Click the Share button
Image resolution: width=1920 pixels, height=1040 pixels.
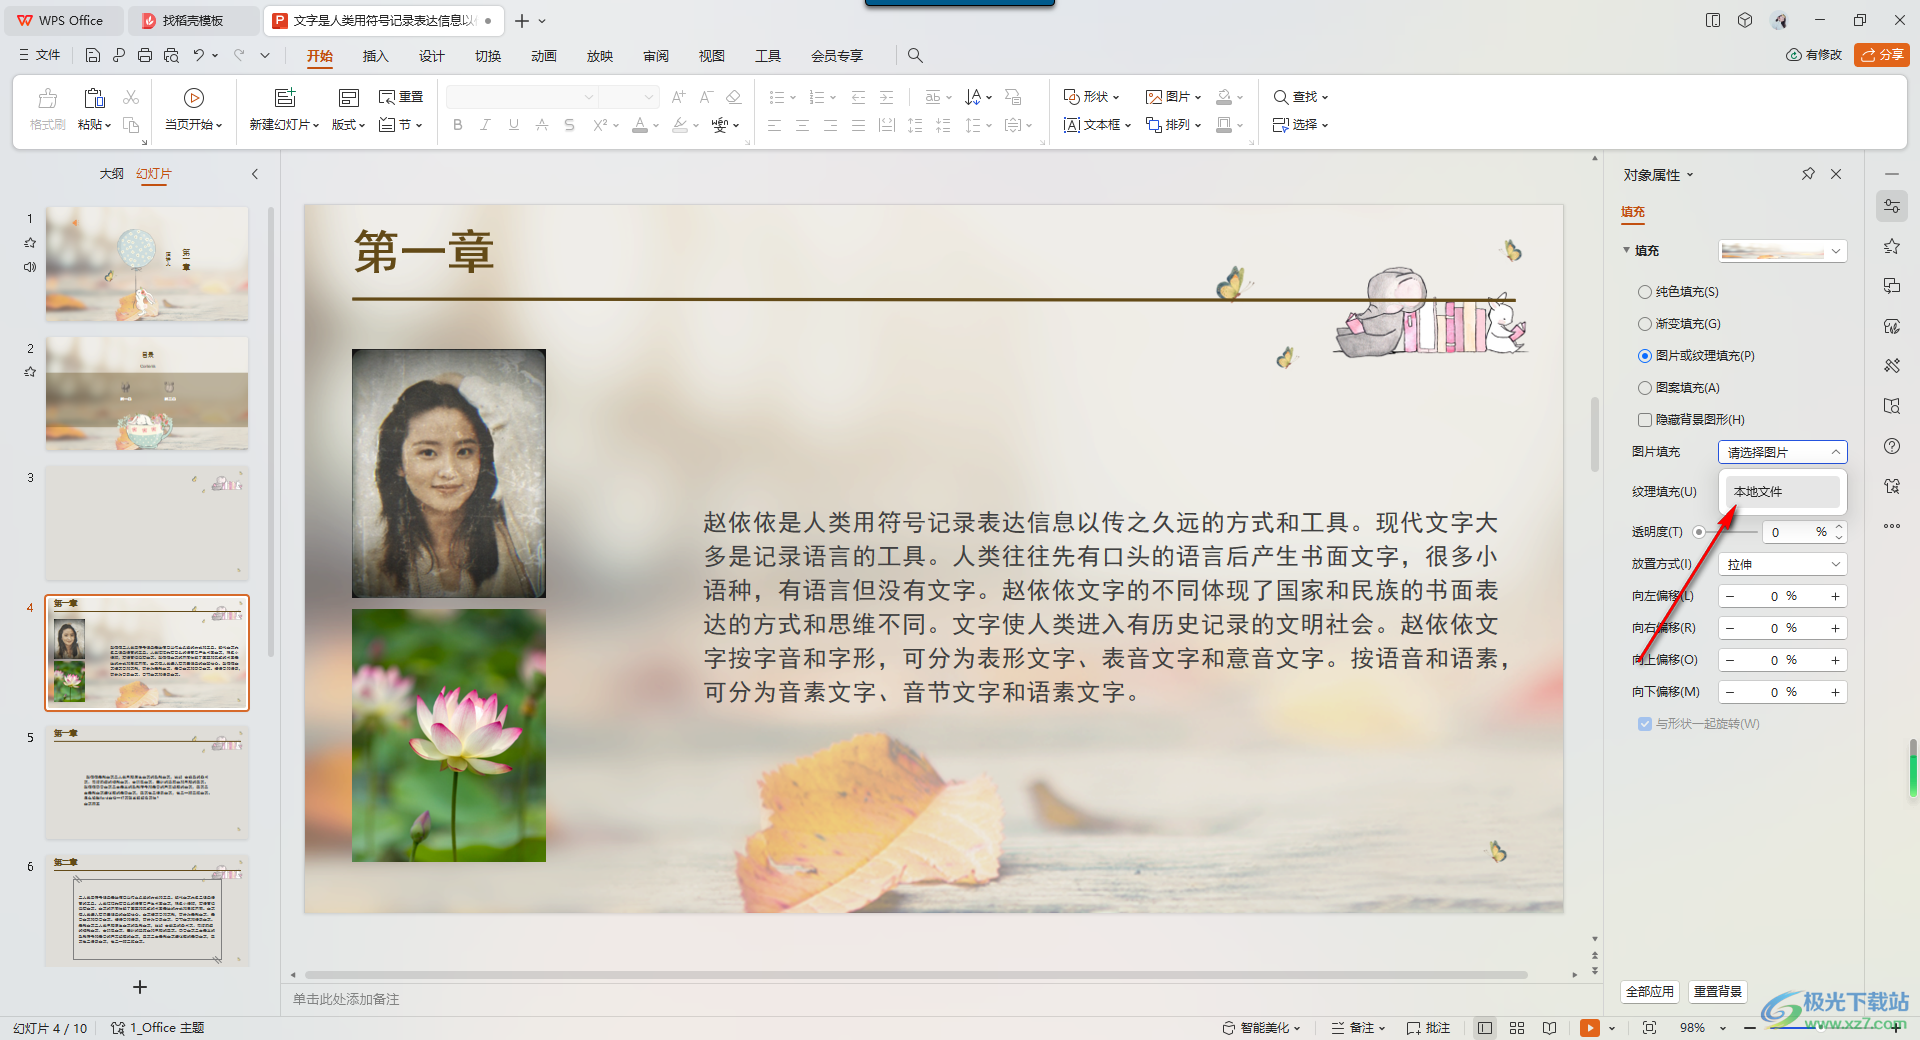coord(1881,55)
